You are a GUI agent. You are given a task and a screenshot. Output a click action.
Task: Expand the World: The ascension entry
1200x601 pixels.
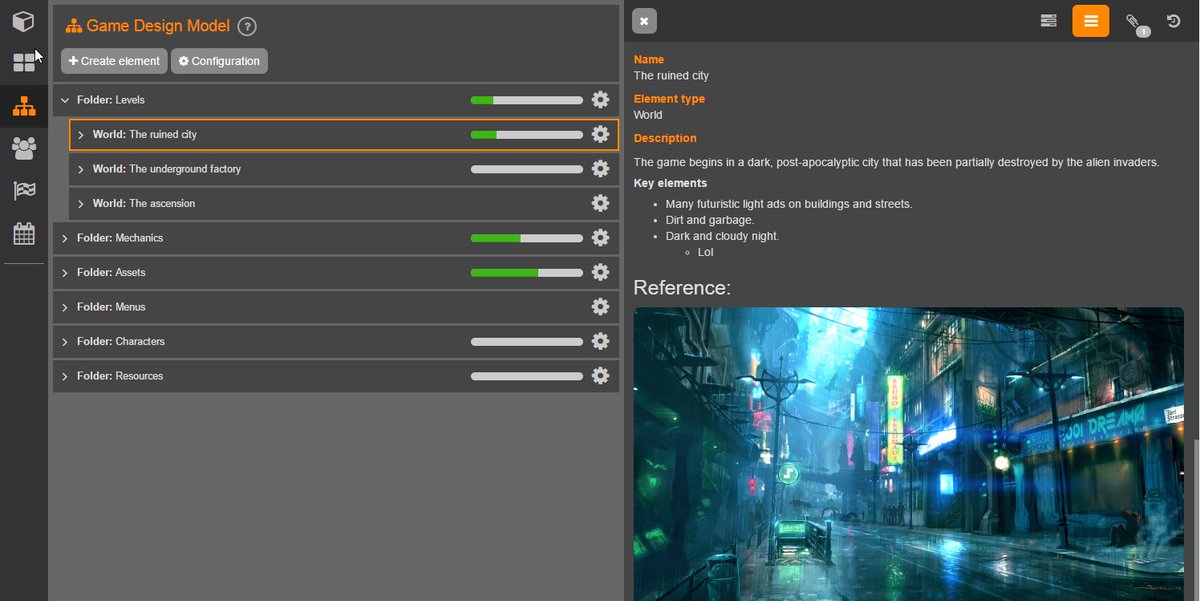(x=81, y=202)
